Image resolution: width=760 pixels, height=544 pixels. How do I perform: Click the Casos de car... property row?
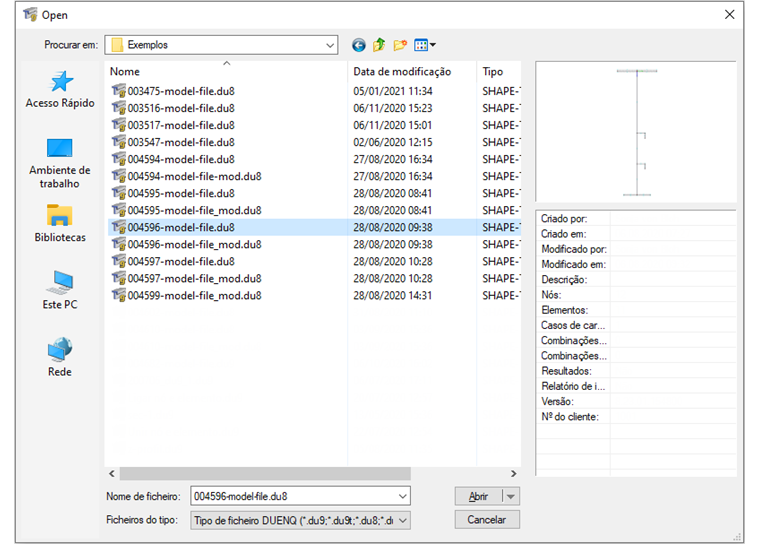tap(636, 325)
